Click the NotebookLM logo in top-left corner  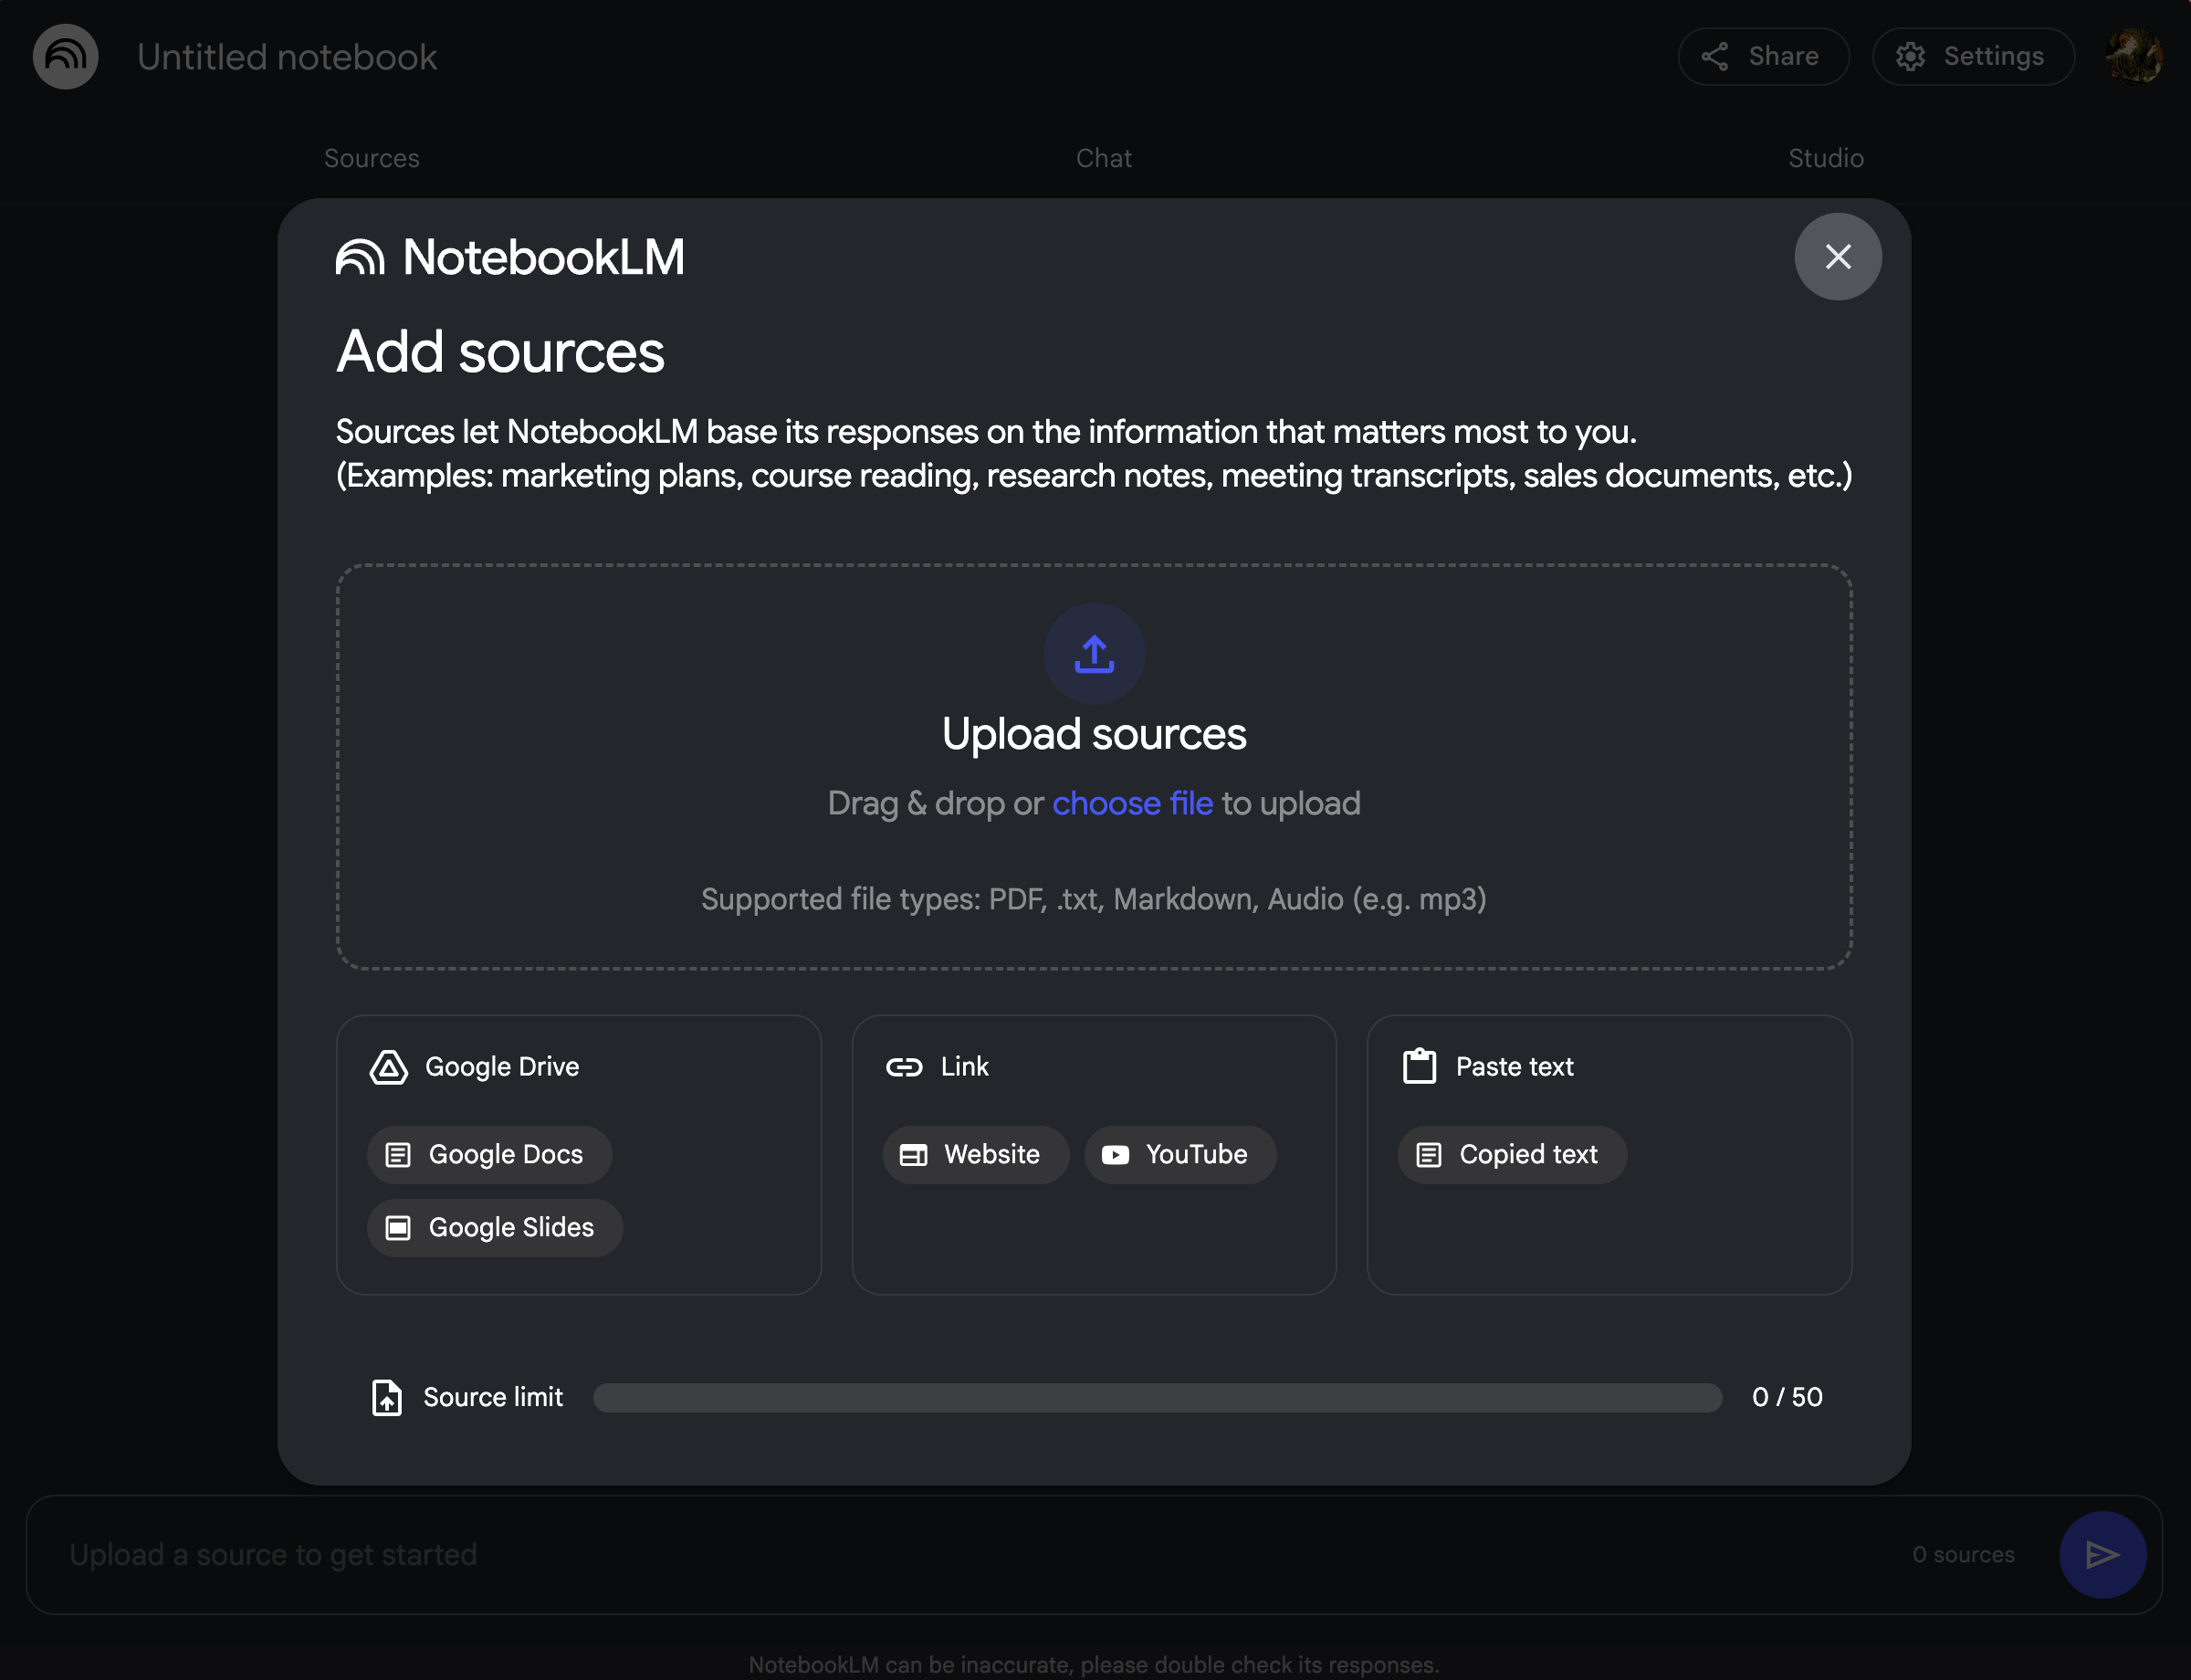(66, 57)
